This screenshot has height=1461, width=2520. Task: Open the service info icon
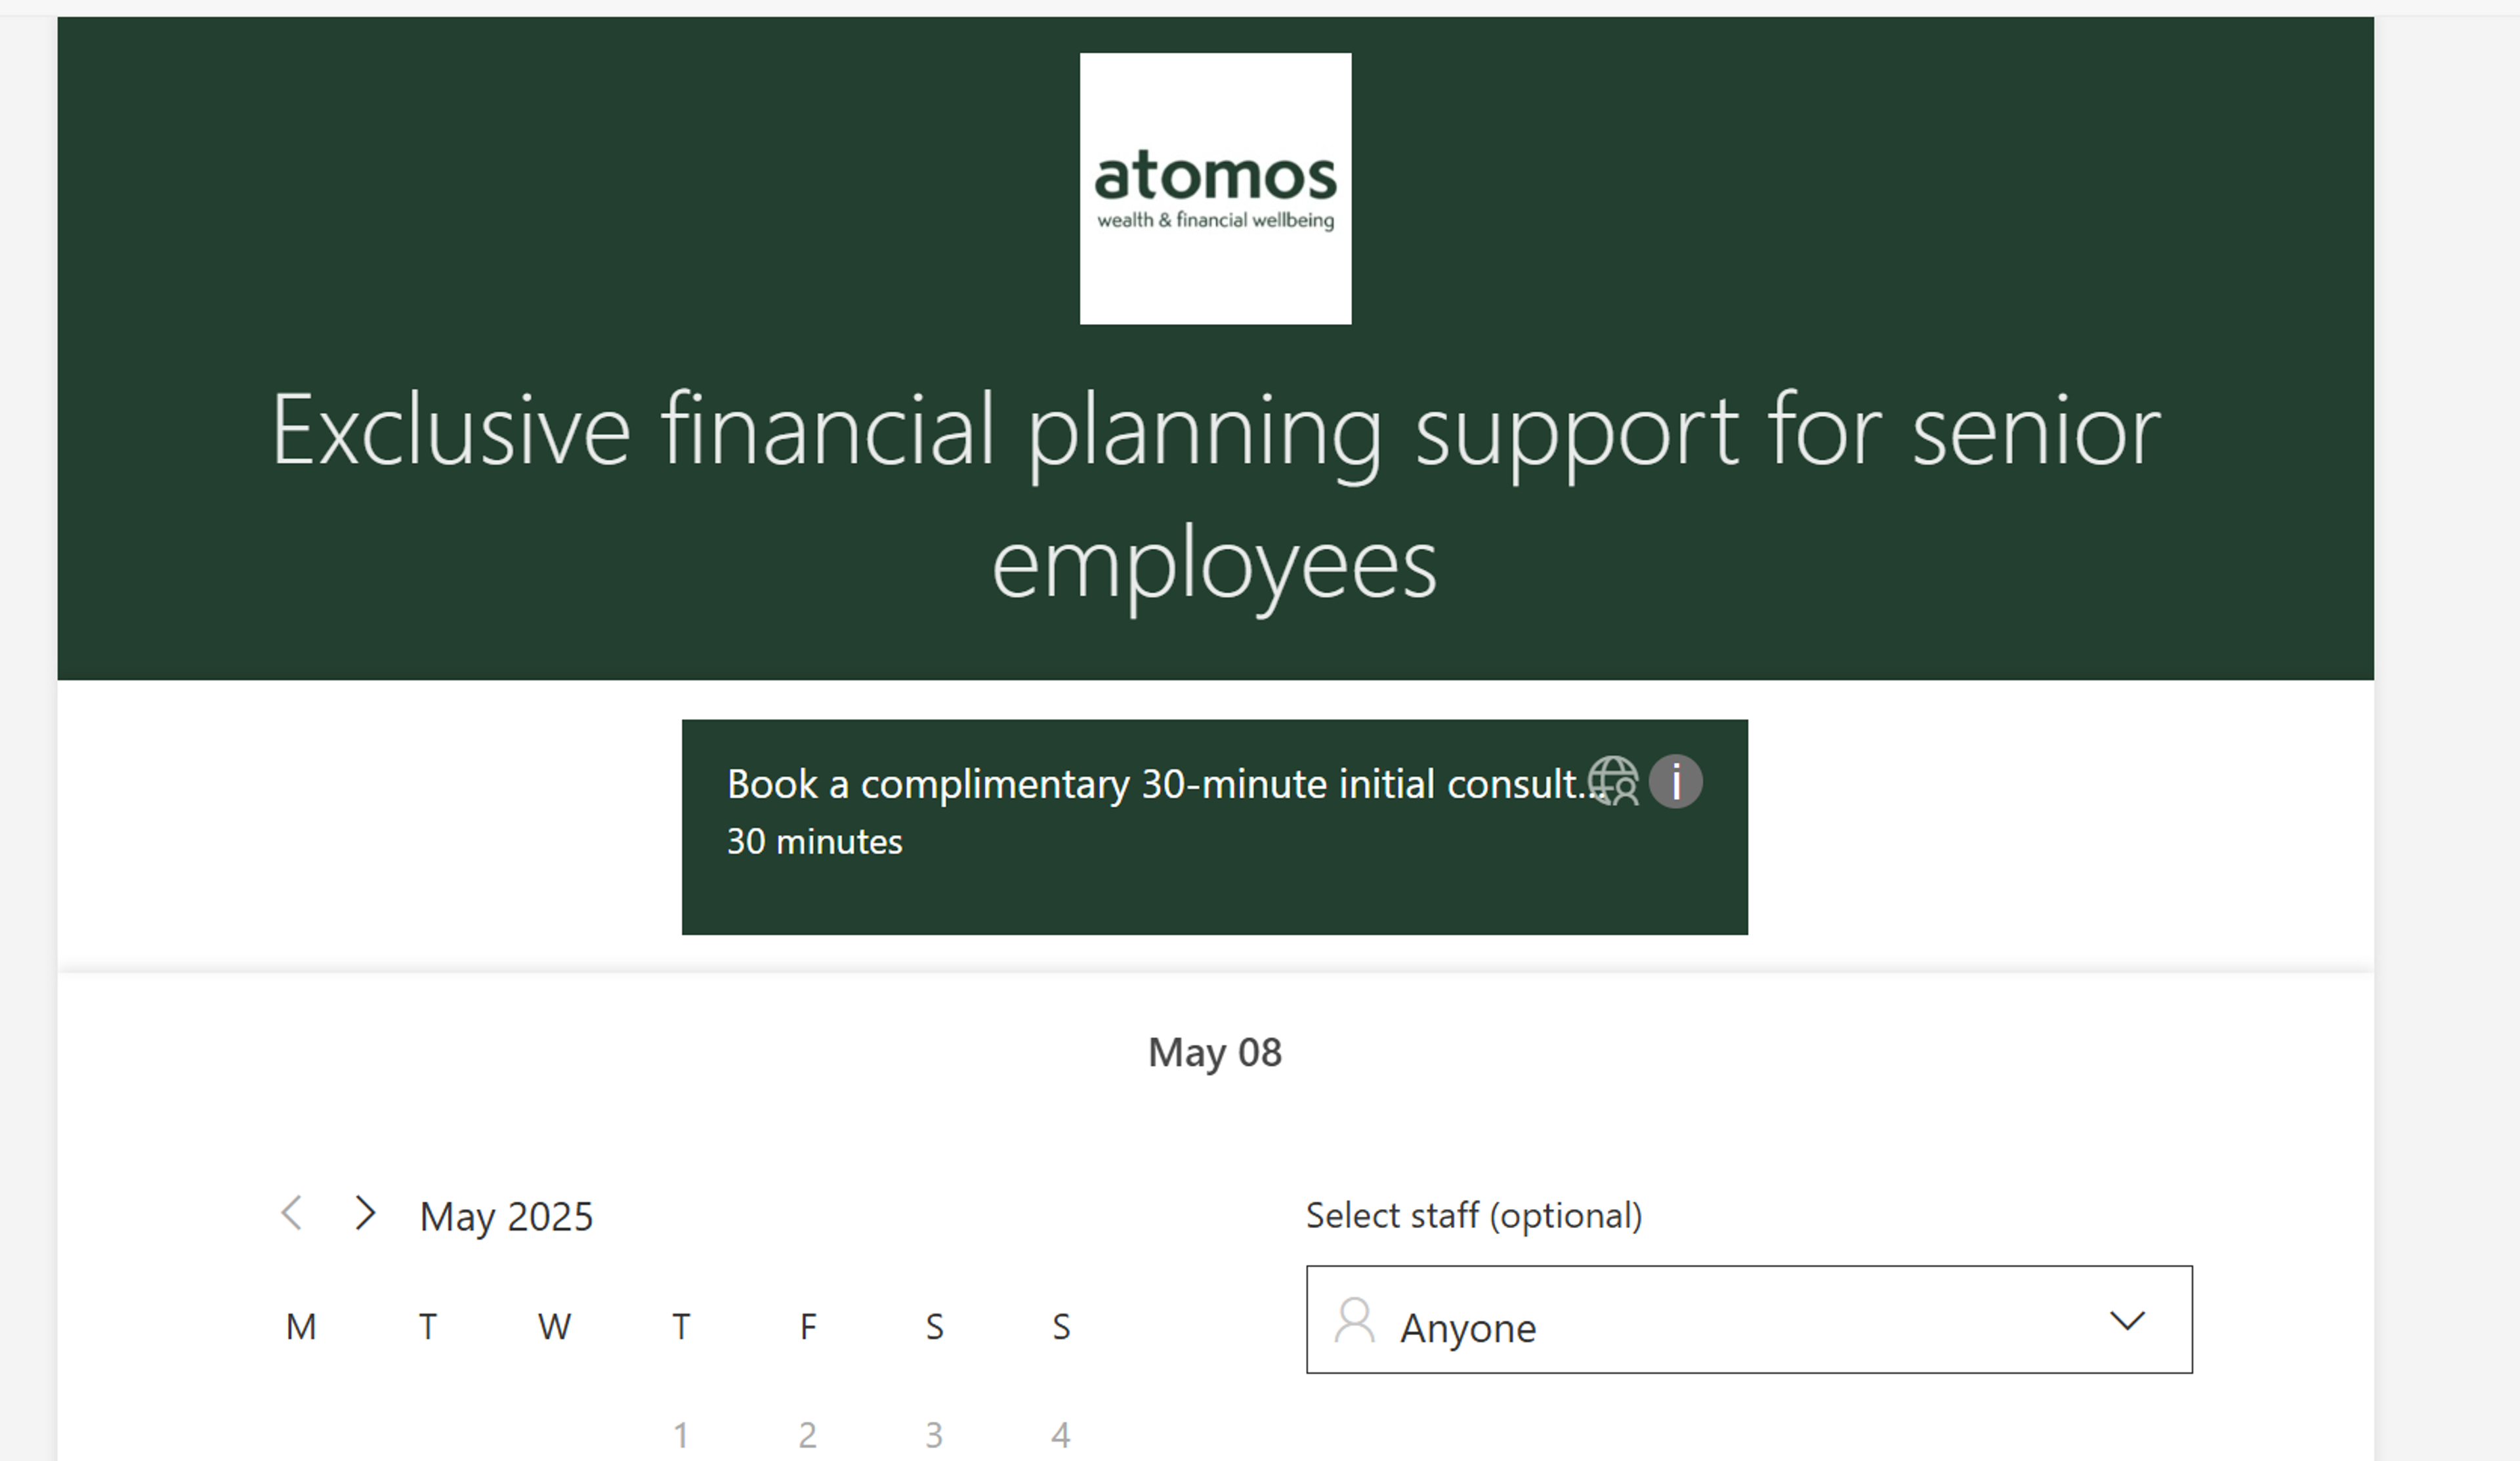[1676, 781]
